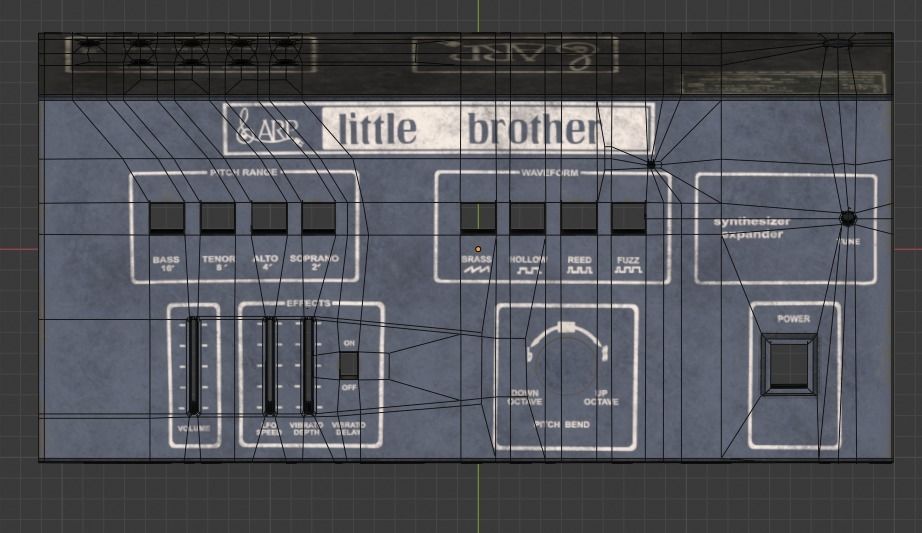This screenshot has width=922, height=533.
Task: Click the ARP clef logo beside little brother
Action: (x=269, y=129)
